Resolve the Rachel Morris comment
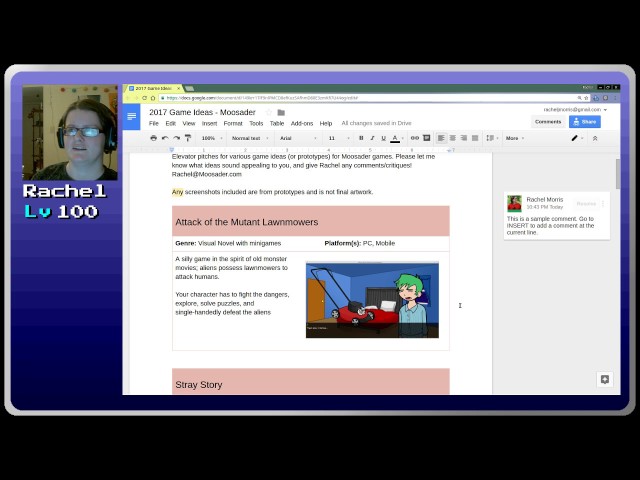The image size is (640, 480). click(x=586, y=203)
